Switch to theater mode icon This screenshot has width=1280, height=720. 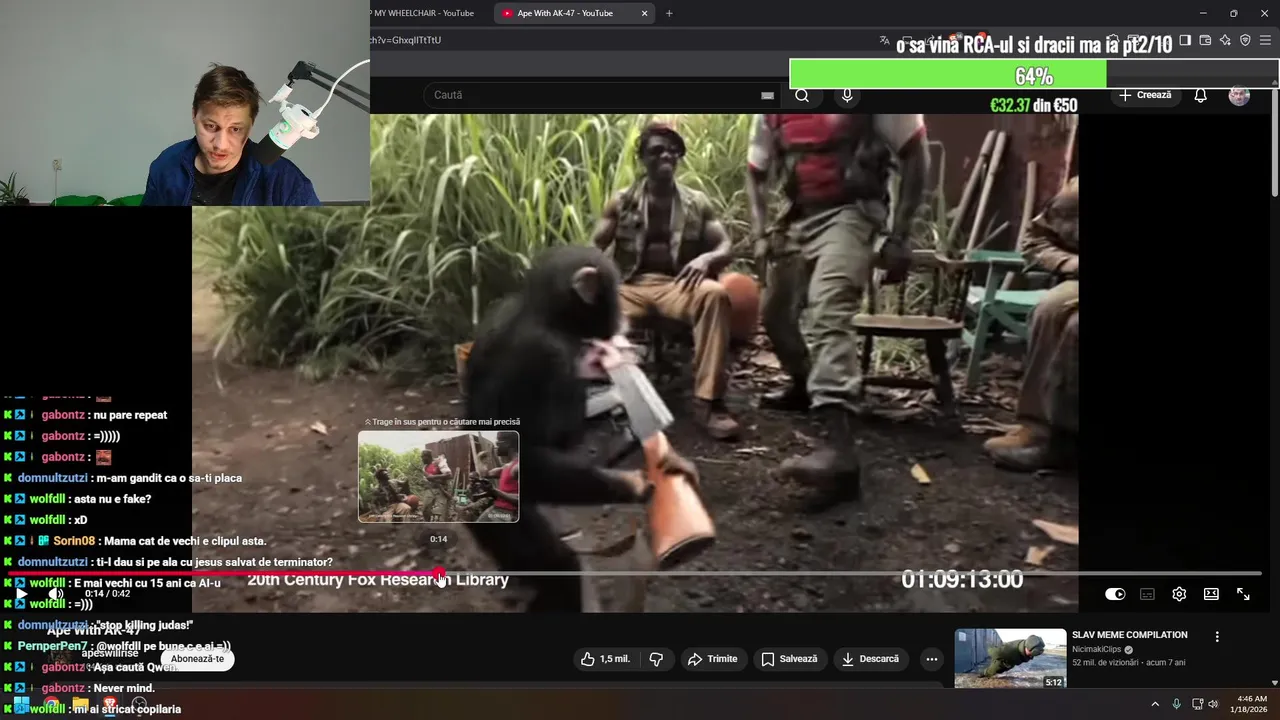click(1211, 594)
